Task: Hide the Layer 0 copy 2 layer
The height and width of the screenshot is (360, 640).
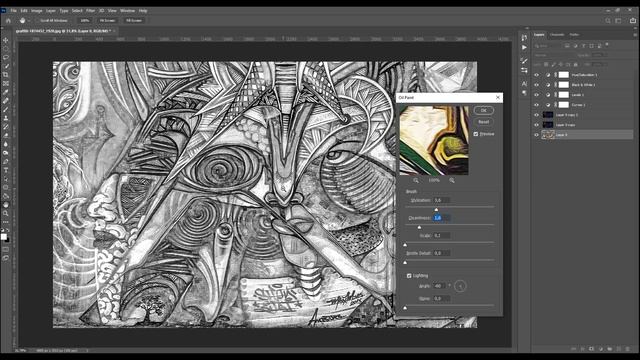Action: (x=537, y=115)
